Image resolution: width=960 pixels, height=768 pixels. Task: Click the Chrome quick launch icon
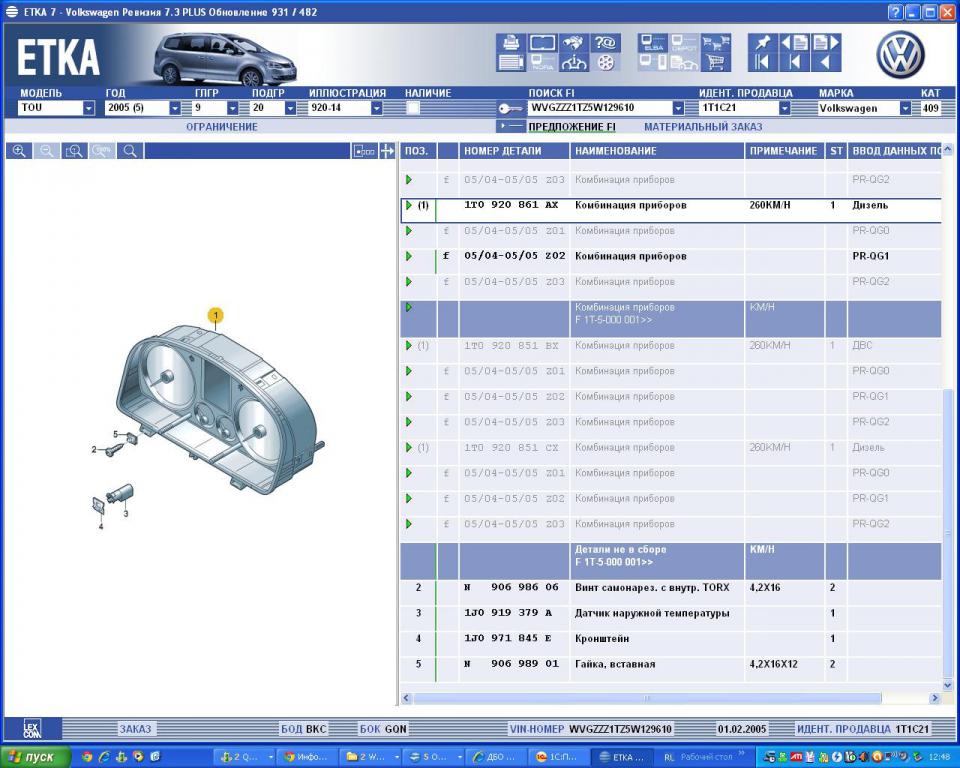coord(86,757)
